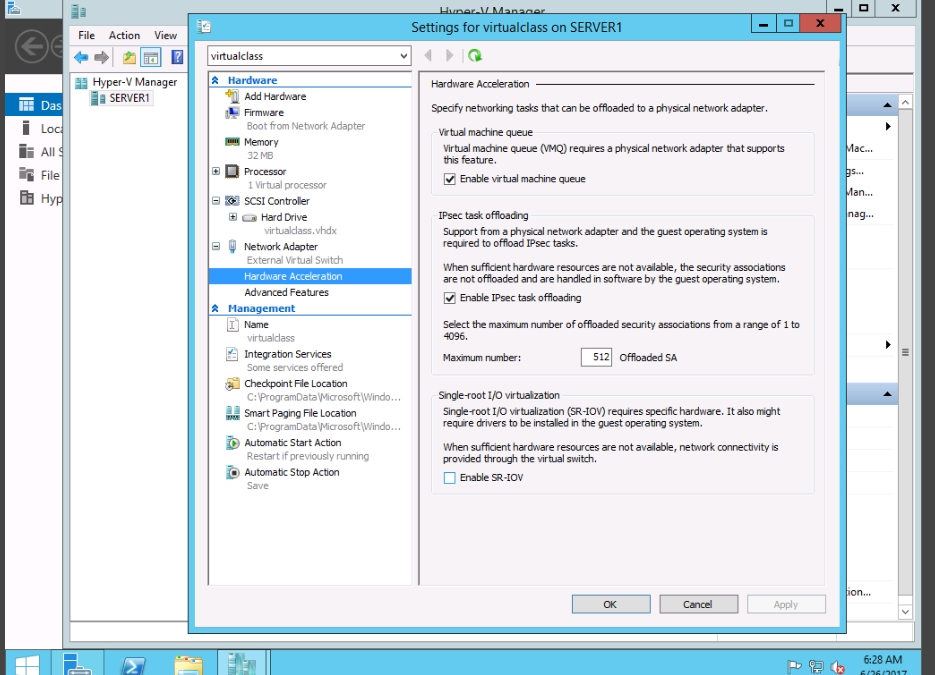The width and height of the screenshot is (935, 675).
Task: Click 'virtualclass.vhdx' under Hard Drive
Action: tap(300, 230)
